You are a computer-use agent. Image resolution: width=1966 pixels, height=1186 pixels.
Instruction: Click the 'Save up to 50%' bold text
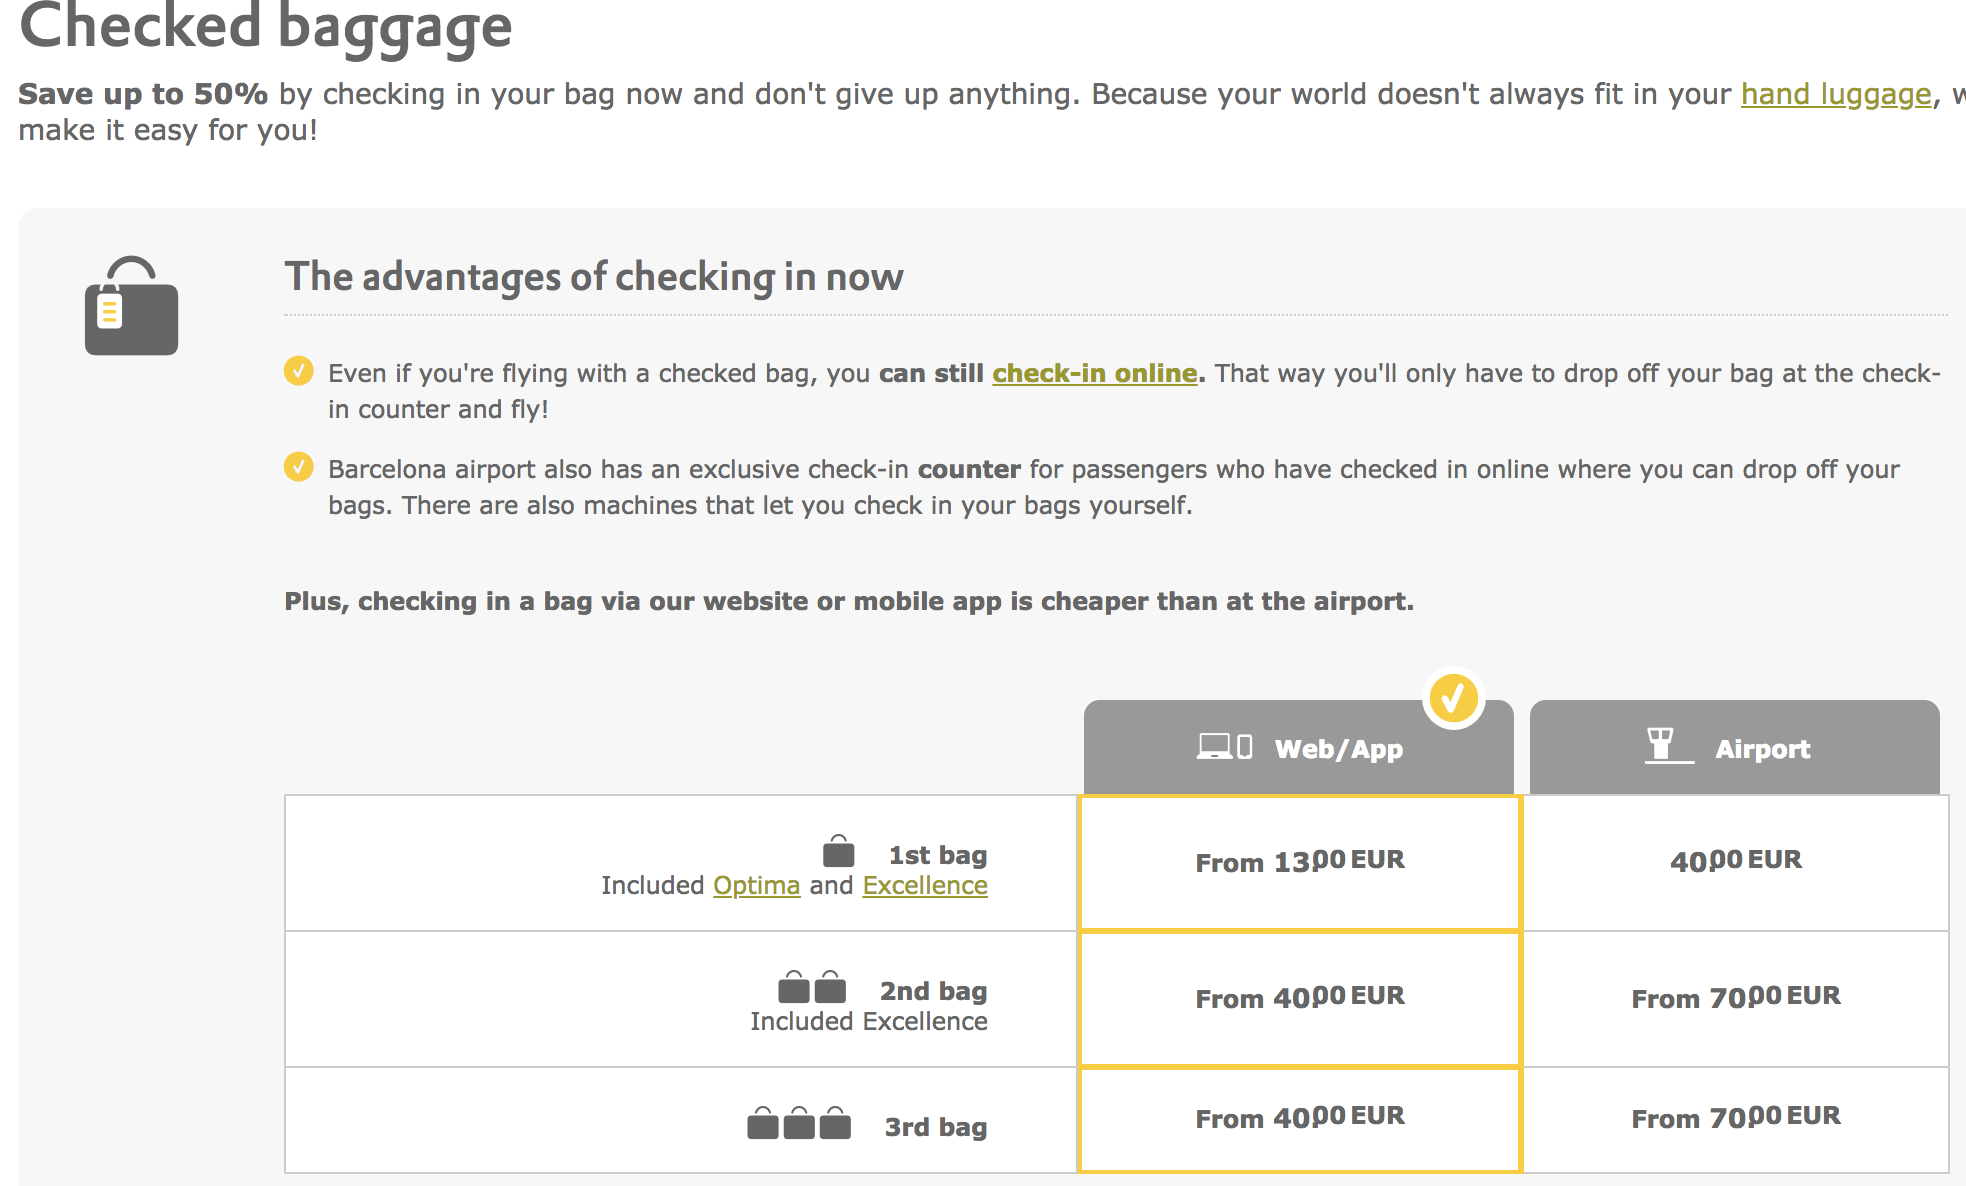[143, 94]
